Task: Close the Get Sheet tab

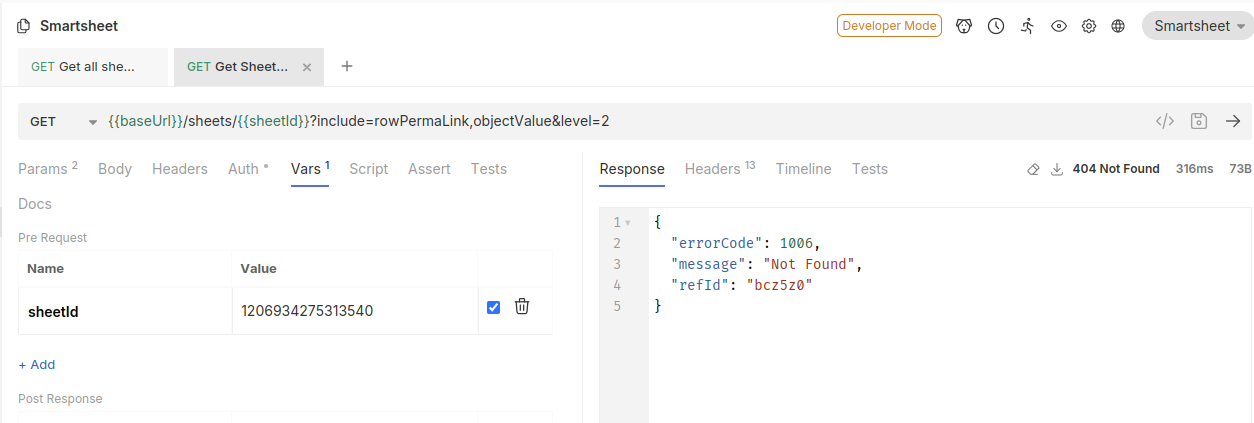Action: pyautogui.click(x=307, y=67)
